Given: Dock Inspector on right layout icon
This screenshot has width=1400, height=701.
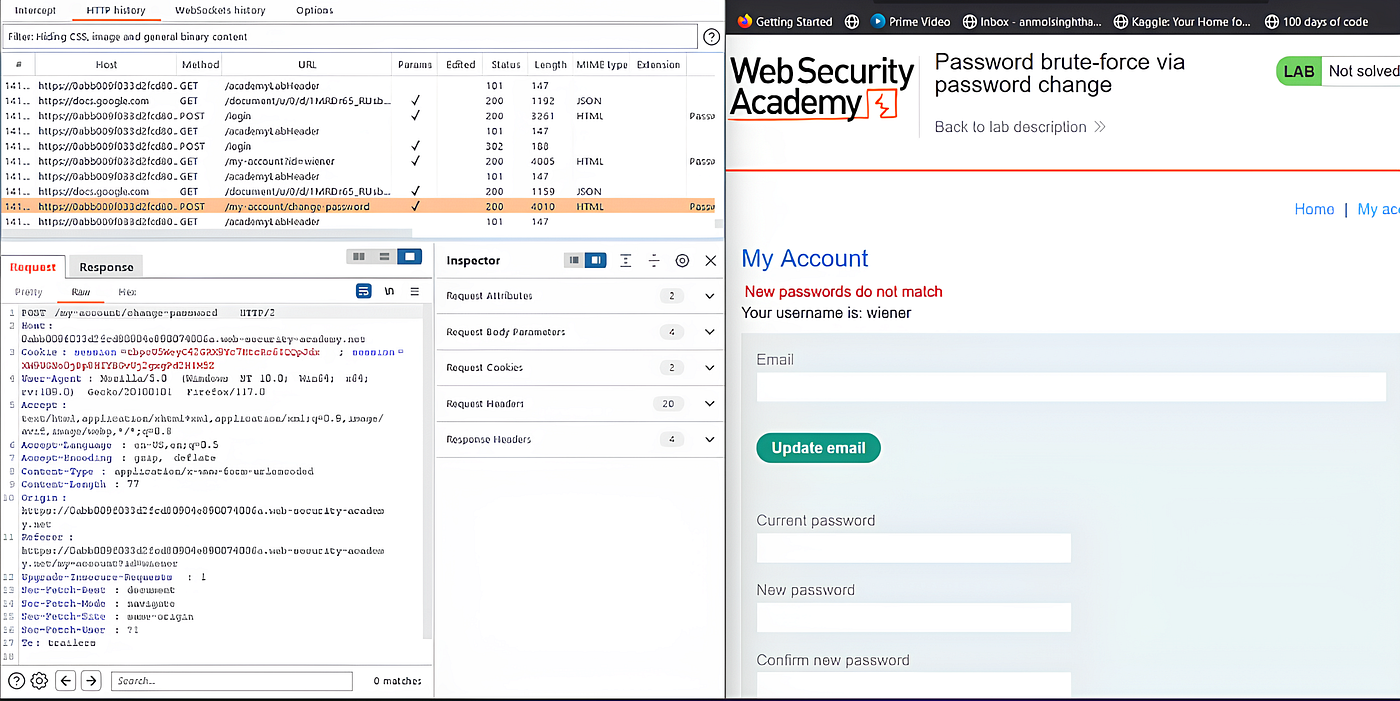Looking at the screenshot, I should (595, 260).
